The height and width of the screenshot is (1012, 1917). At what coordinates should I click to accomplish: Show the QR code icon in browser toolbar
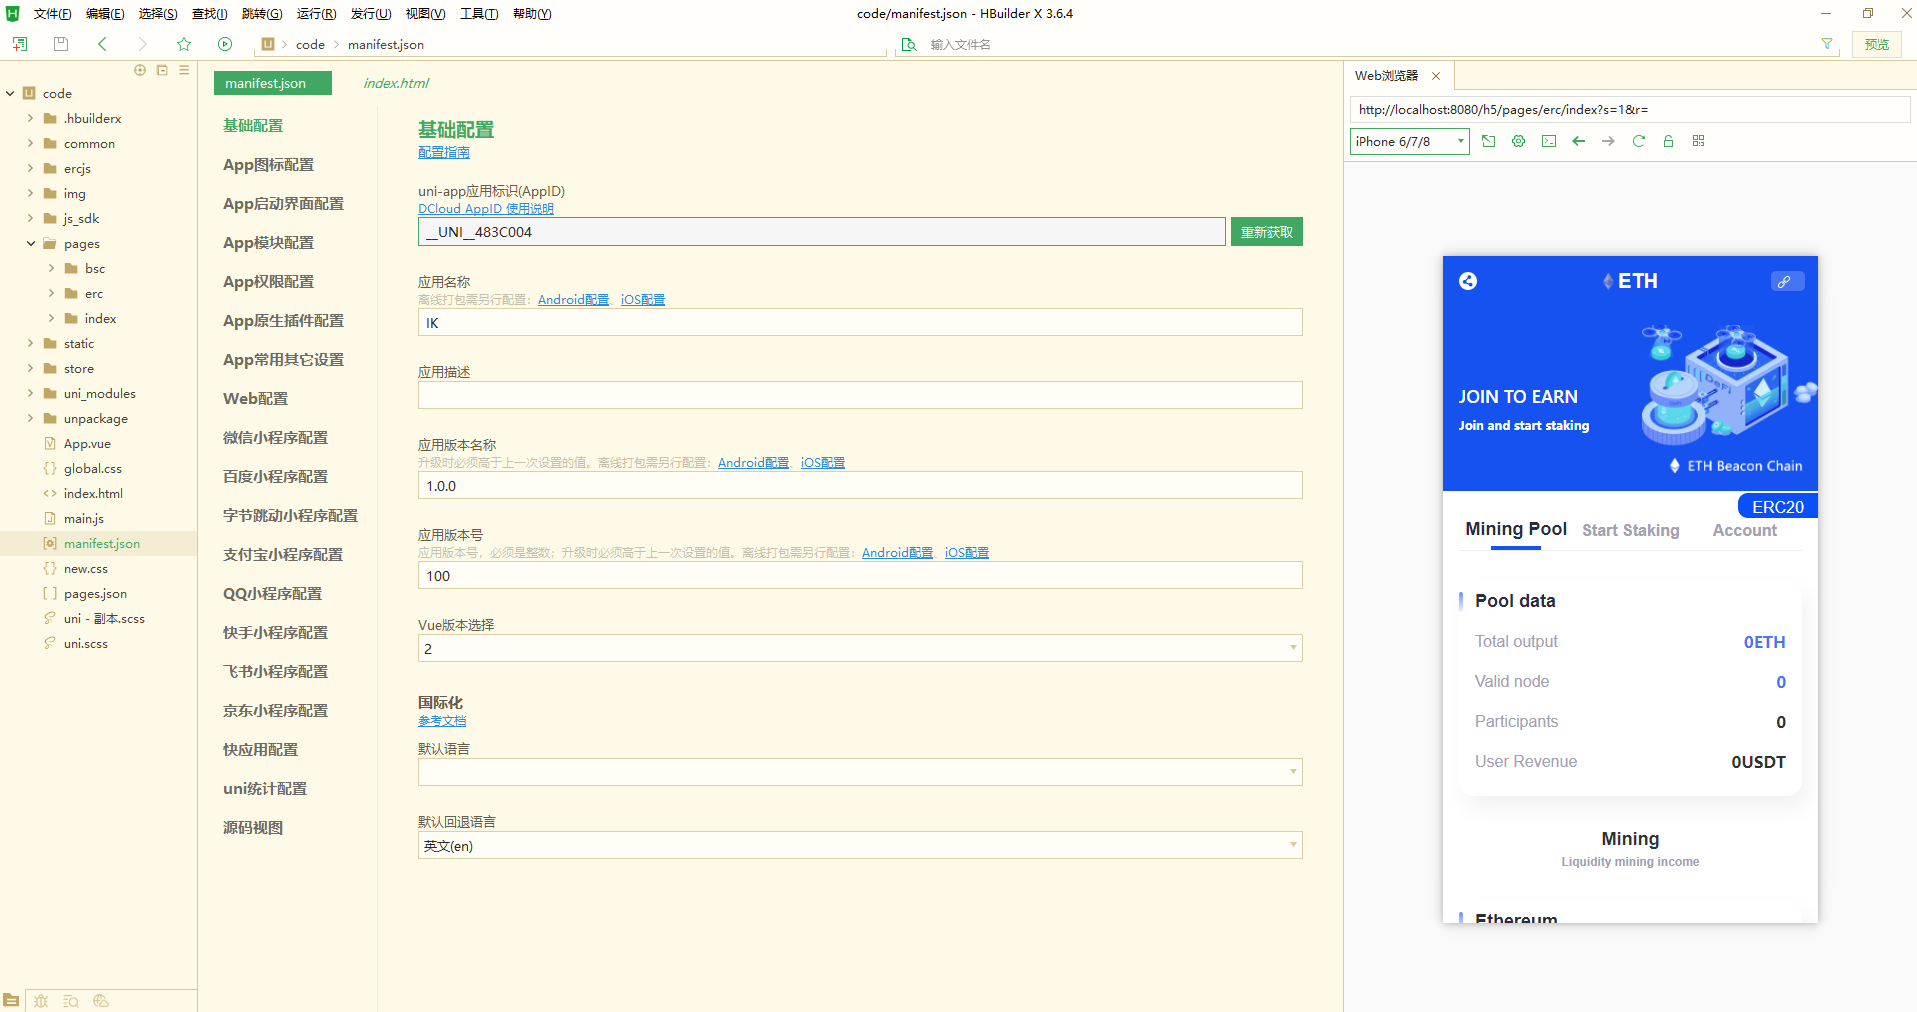pyautogui.click(x=1698, y=141)
